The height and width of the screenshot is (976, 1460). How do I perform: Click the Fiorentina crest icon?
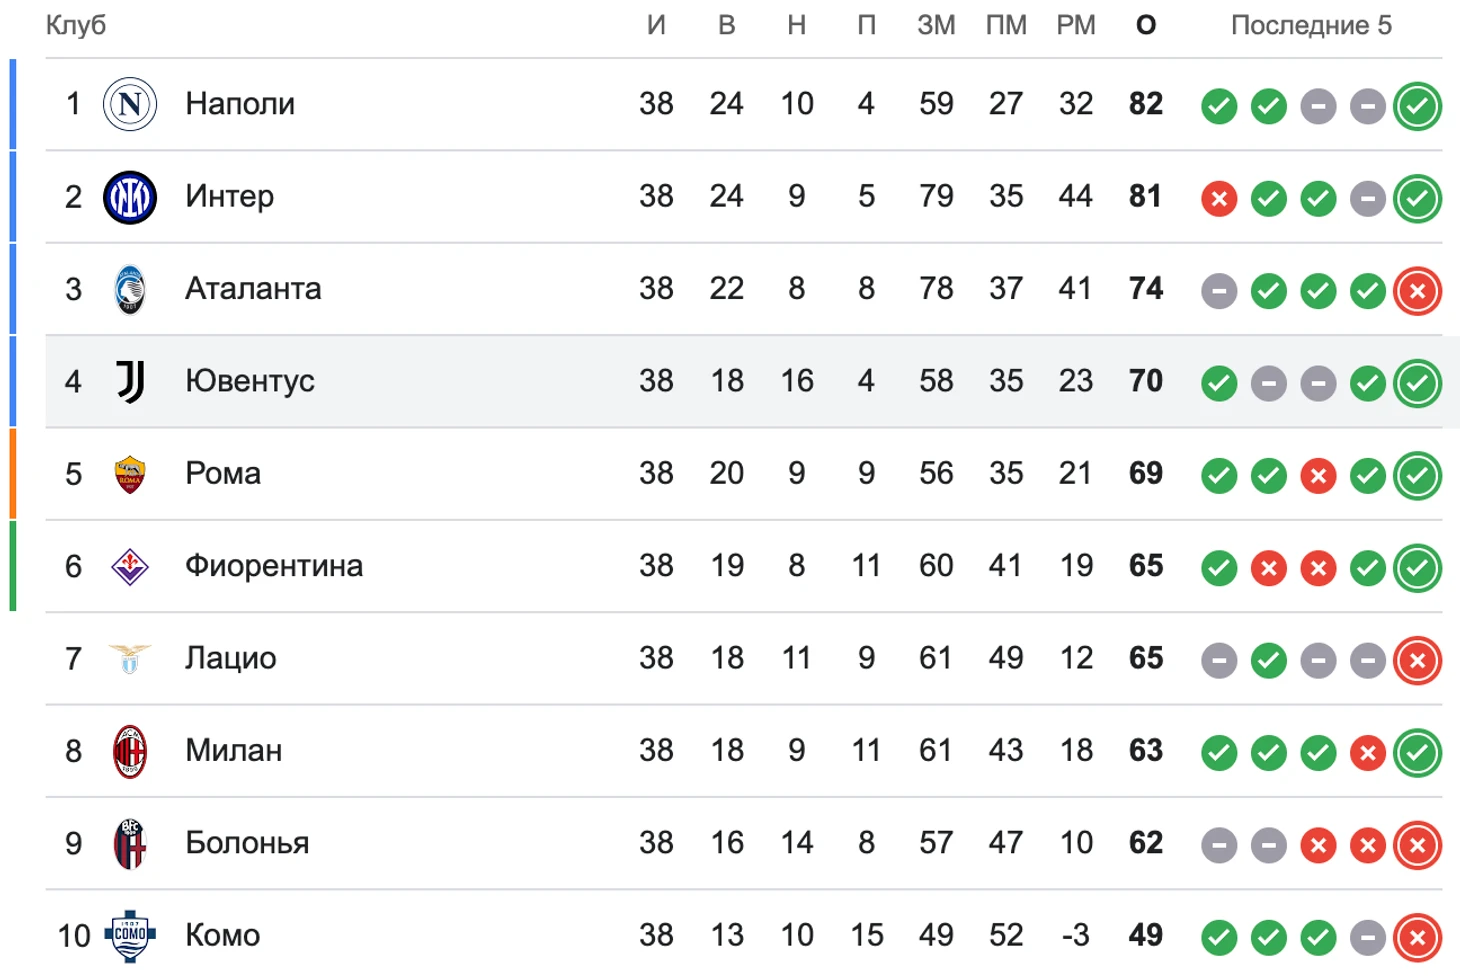(130, 567)
